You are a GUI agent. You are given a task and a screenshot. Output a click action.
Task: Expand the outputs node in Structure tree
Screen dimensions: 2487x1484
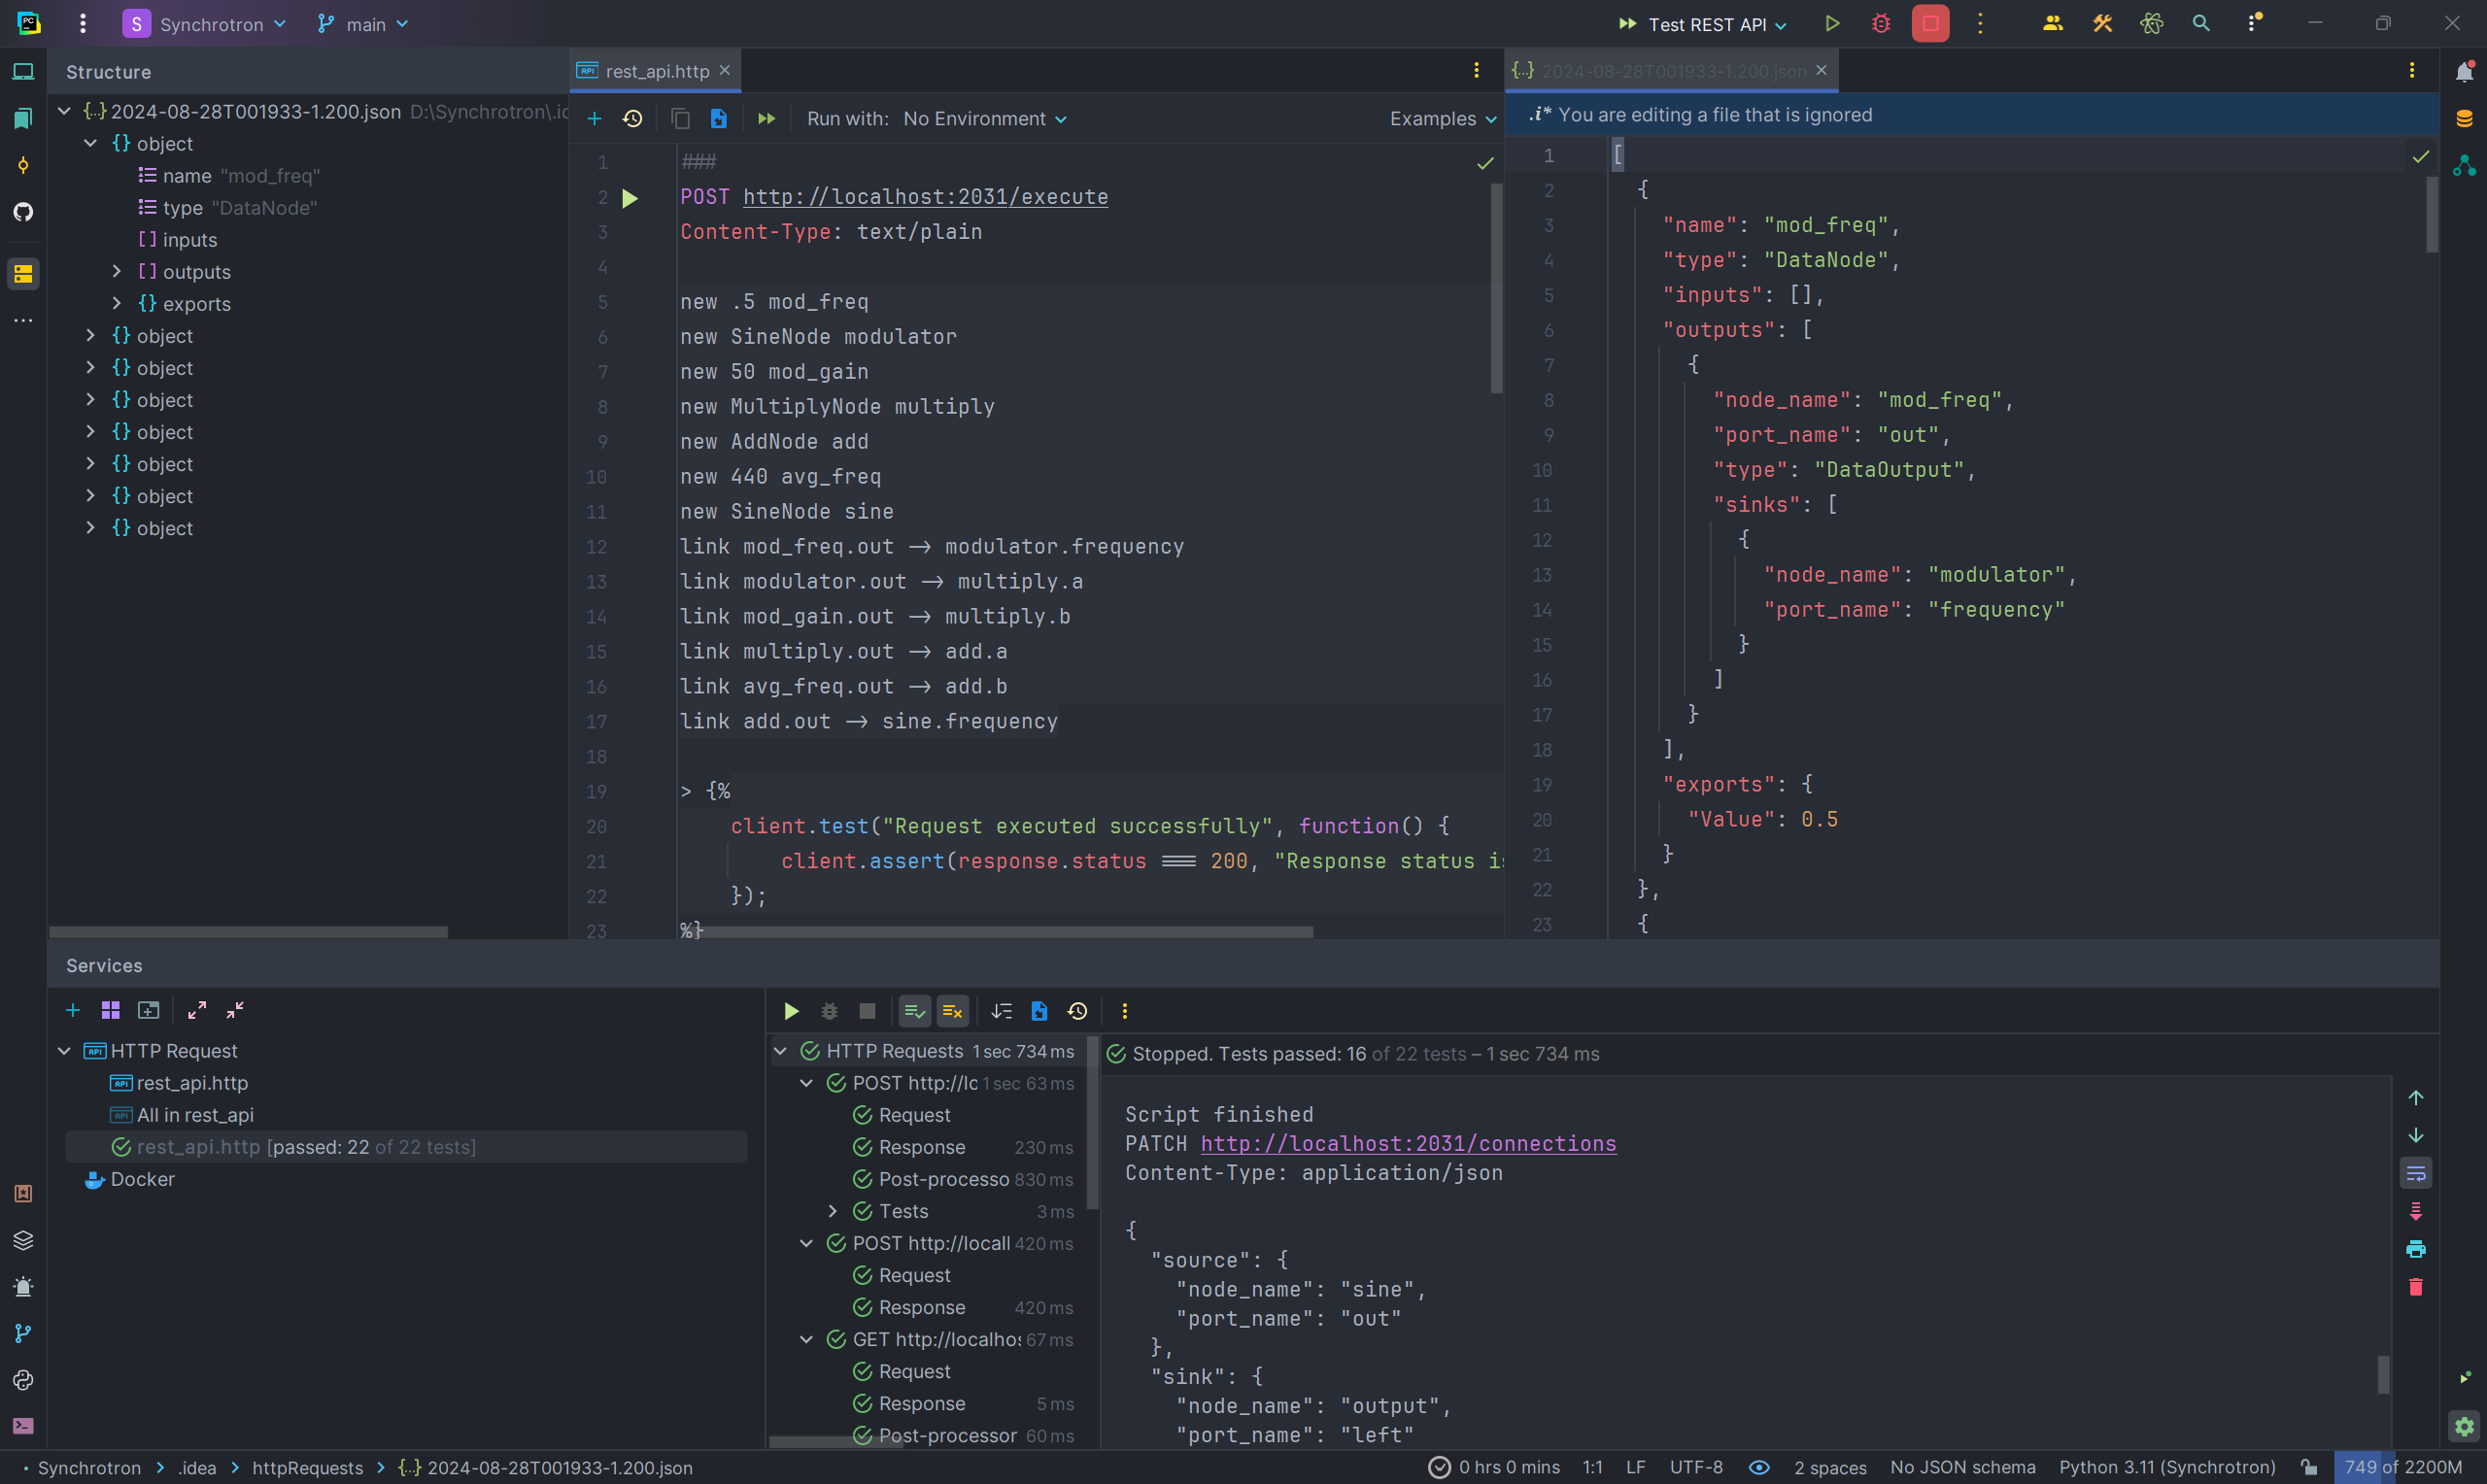point(117,272)
